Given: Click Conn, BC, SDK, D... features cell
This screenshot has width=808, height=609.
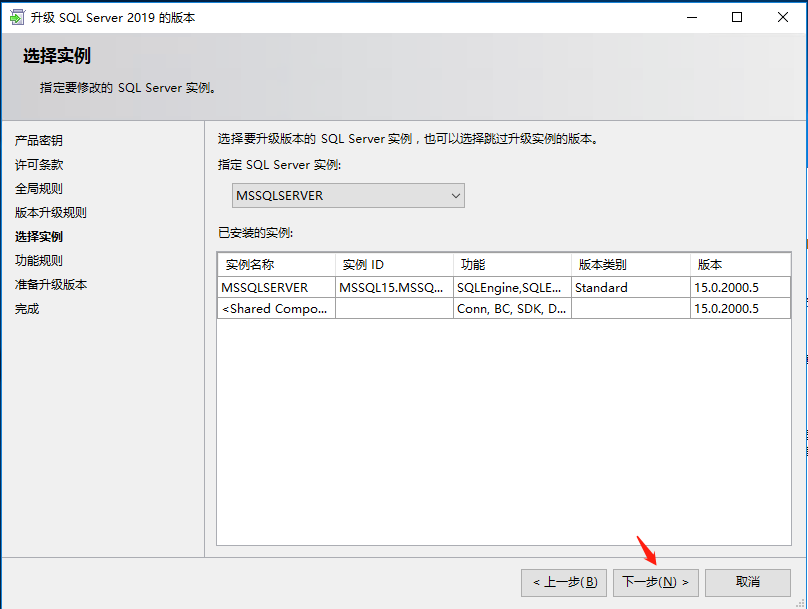Looking at the screenshot, I should pos(513,309).
